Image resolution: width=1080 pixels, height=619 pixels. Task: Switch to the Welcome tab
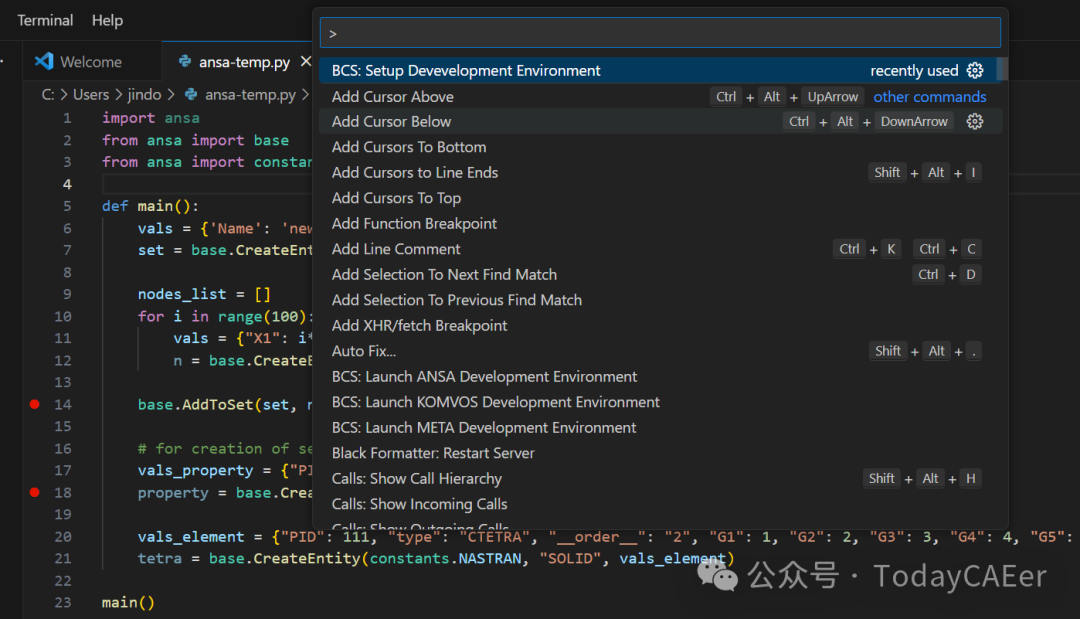click(x=91, y=61)
